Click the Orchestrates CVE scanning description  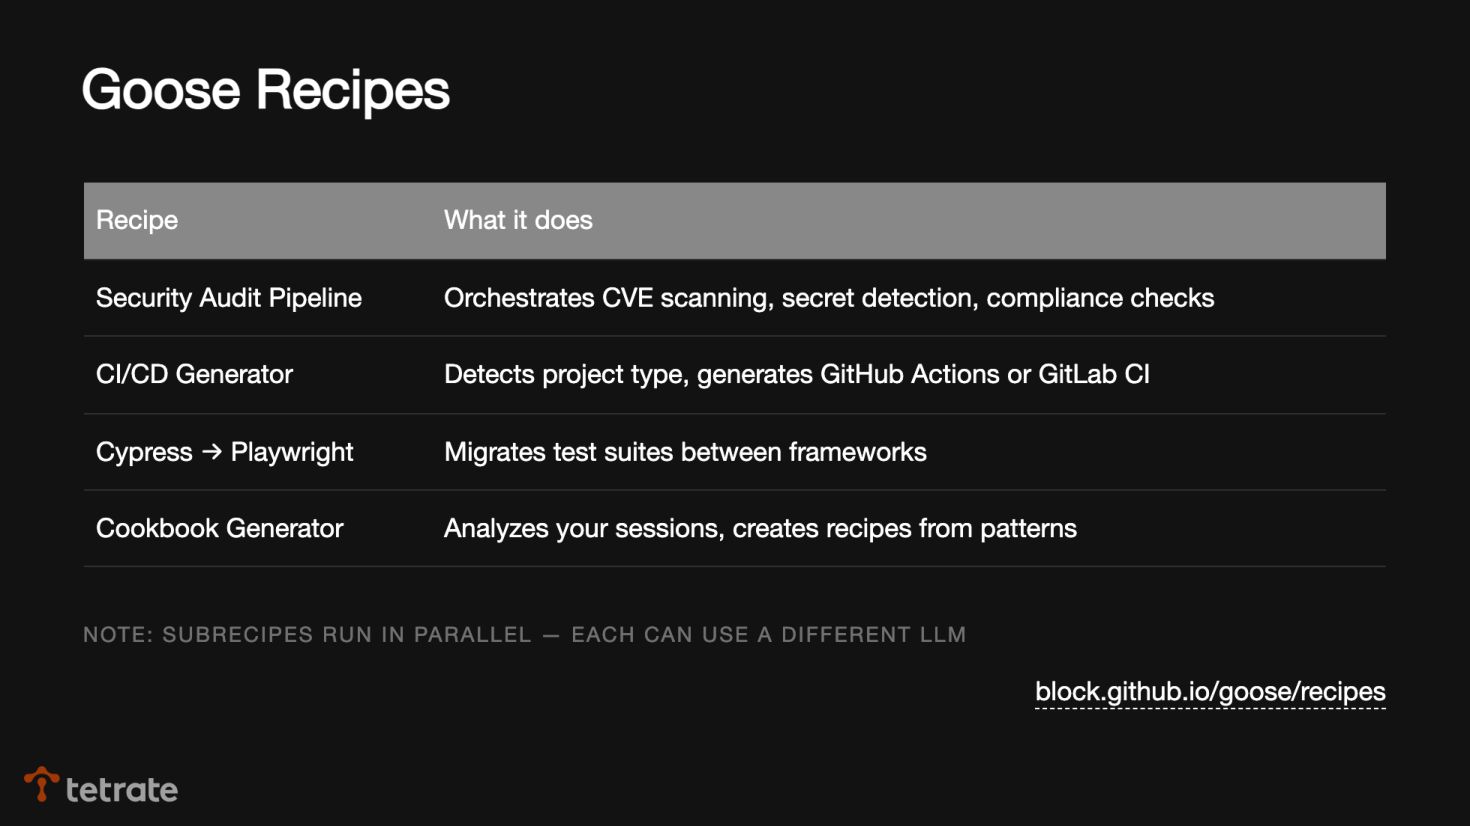point(828,298)
